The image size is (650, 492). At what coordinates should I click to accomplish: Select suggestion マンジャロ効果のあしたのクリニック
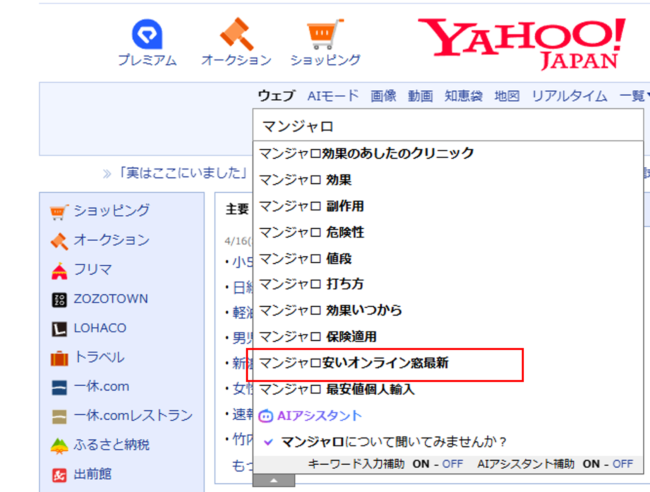point(448,153)
